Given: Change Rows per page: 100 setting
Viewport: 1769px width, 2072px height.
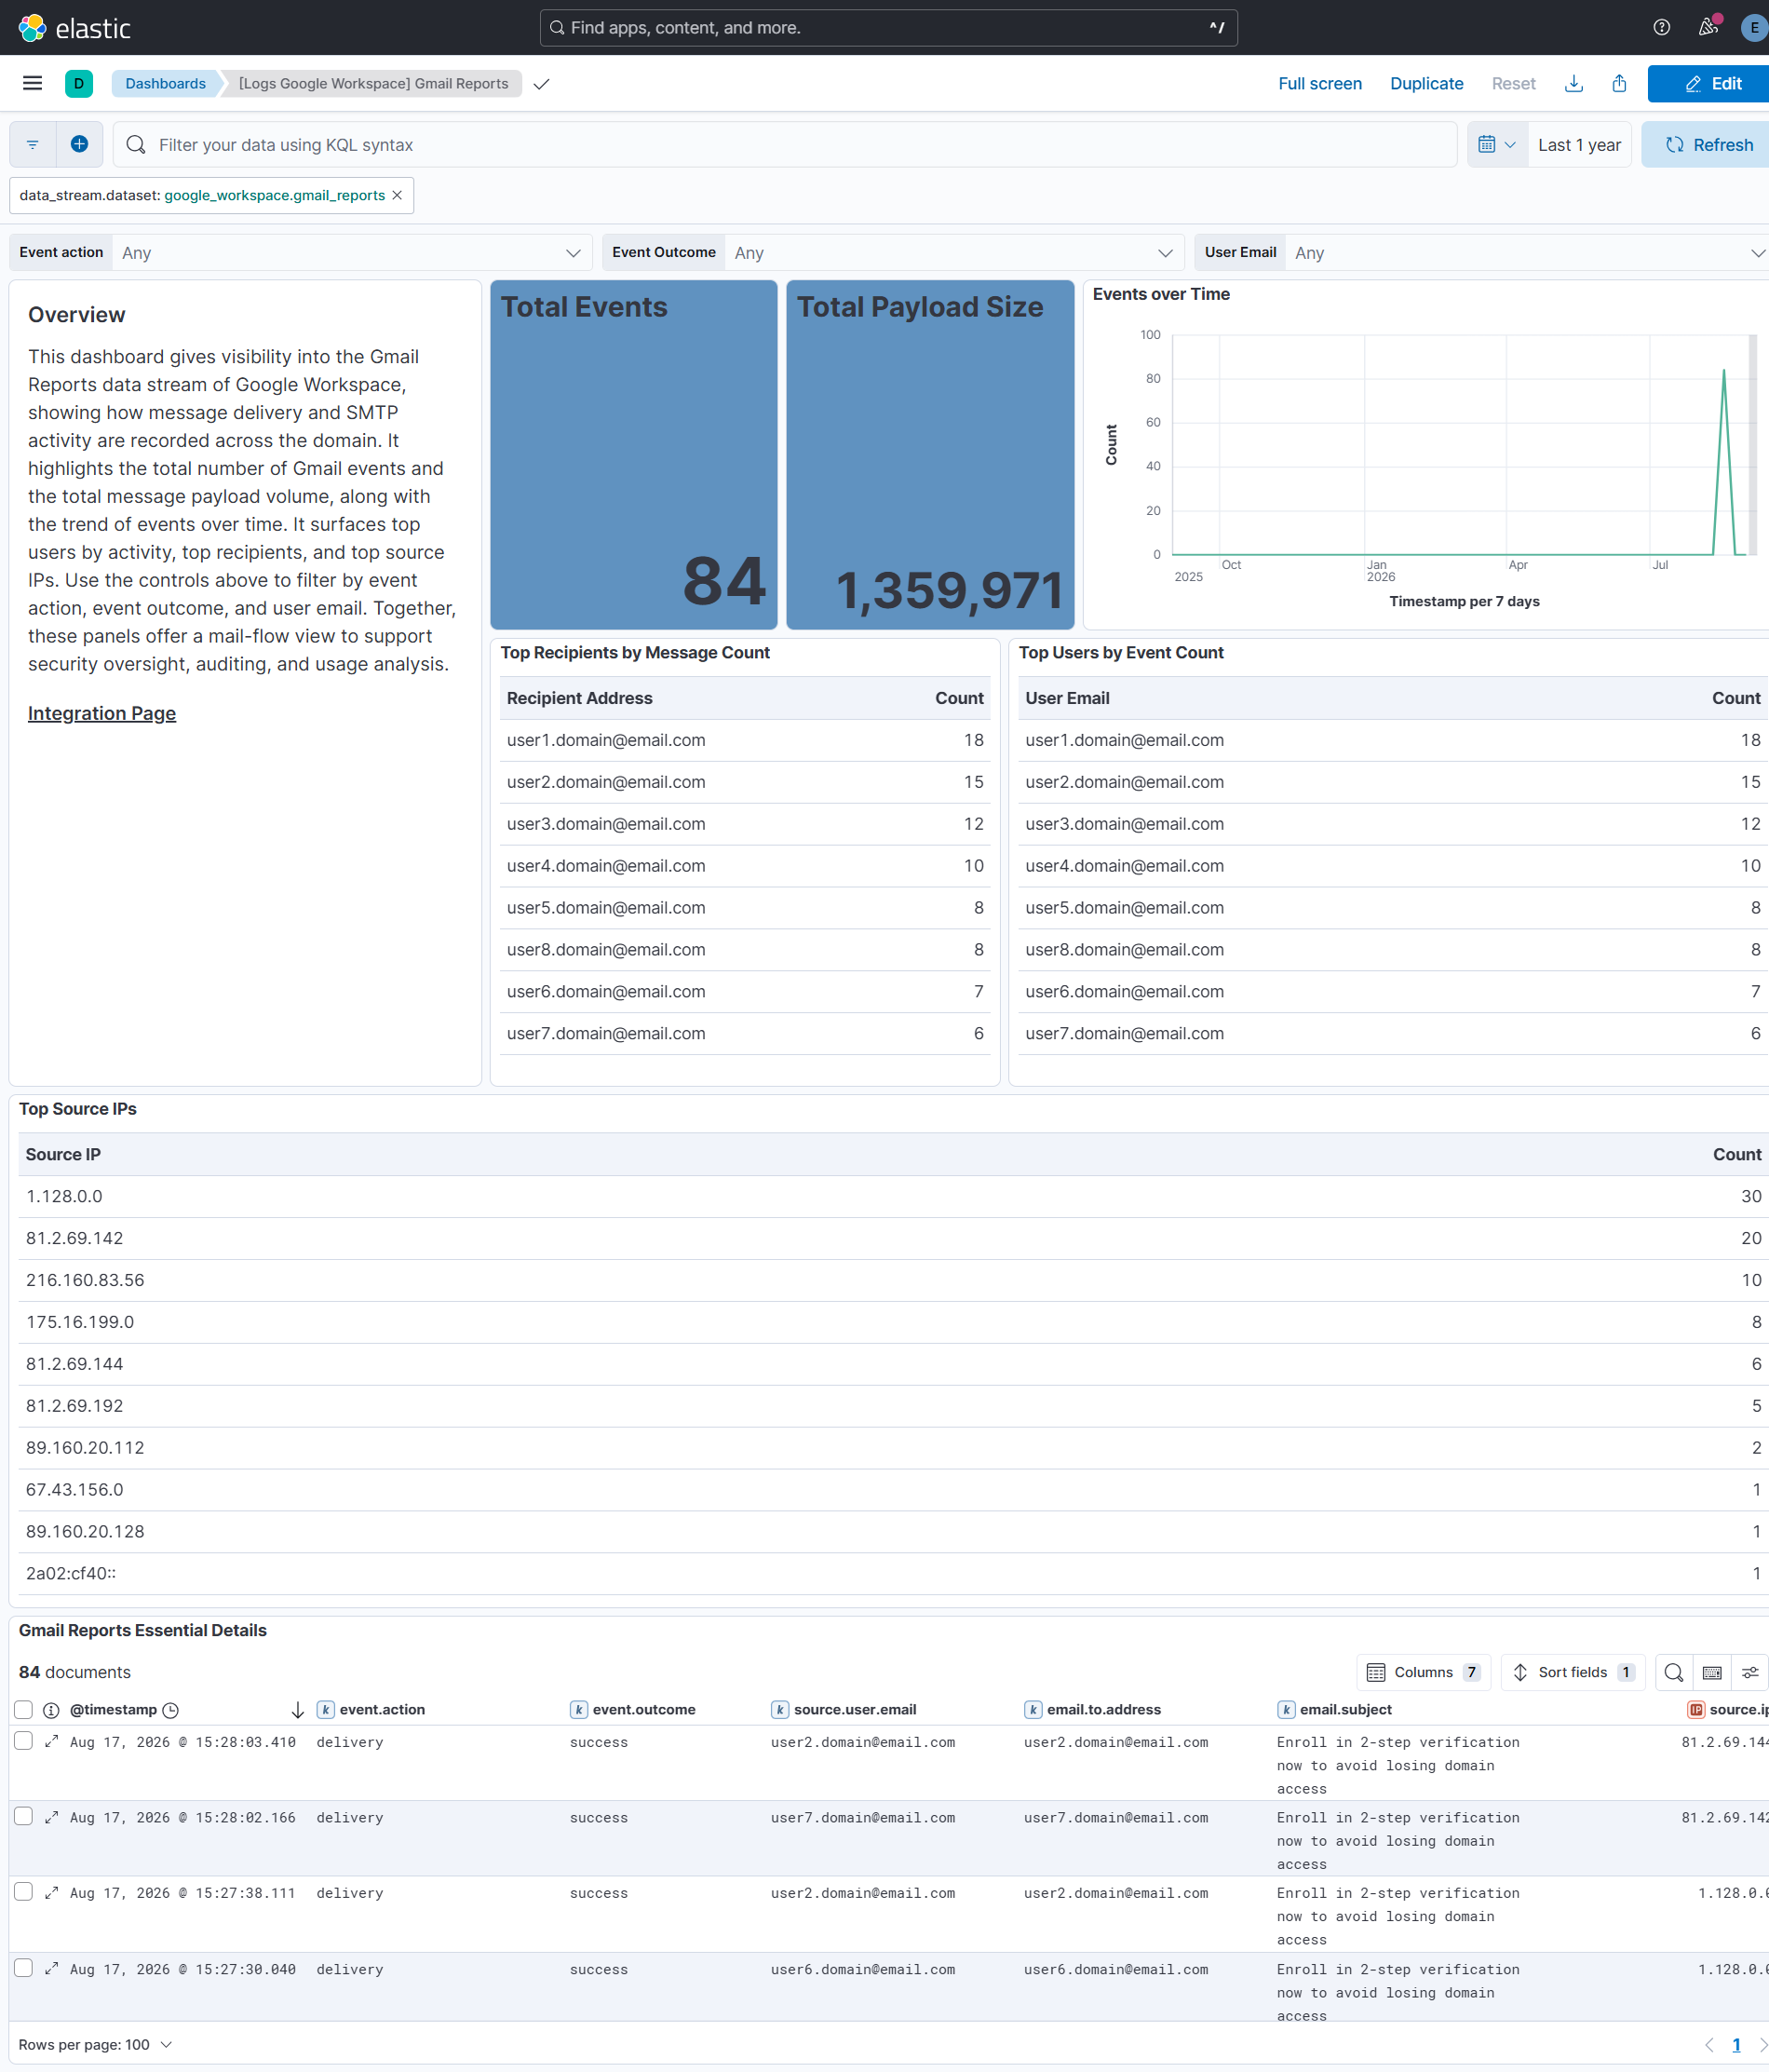Looking at the screenshot, I should [95, 2045].
